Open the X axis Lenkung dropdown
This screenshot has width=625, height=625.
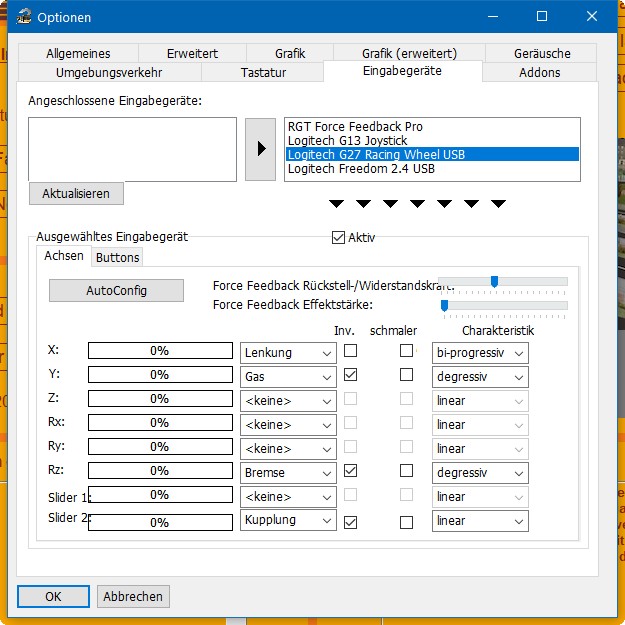pyautogui.click(x=288, y=352)
